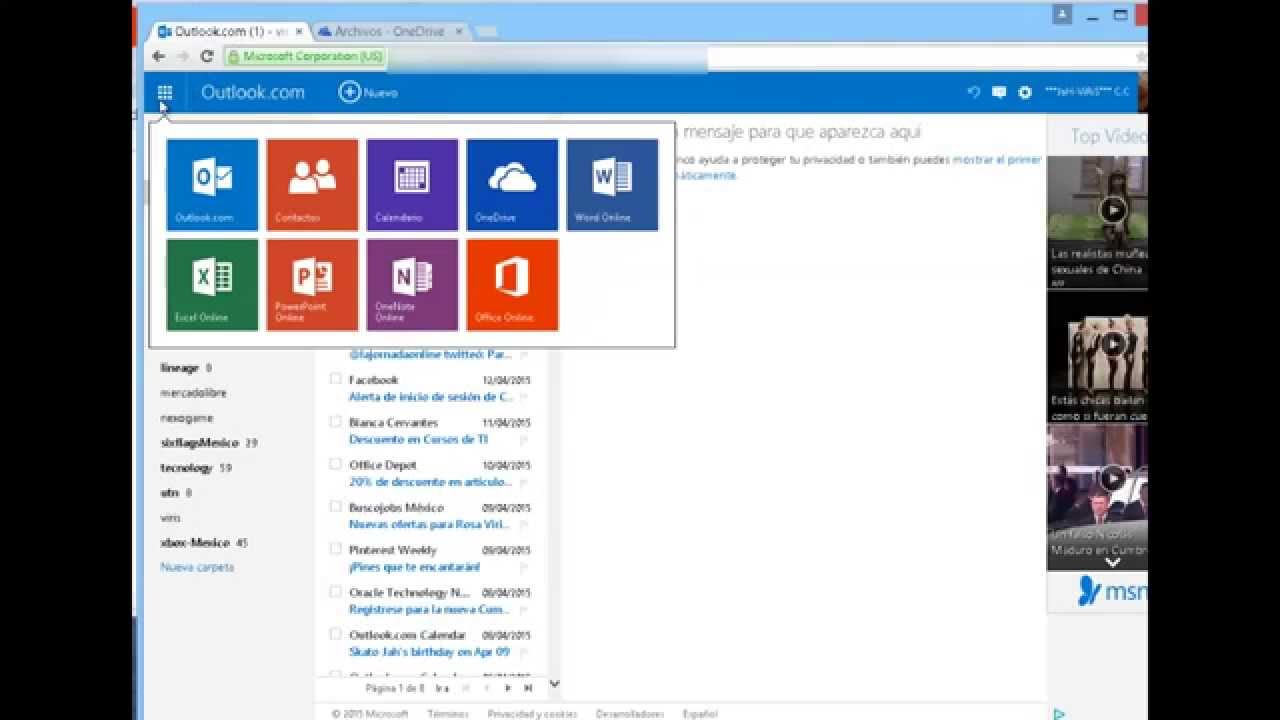The height and width of the screenshot is (720, 1280).
Task: Reload the page in Chrome
Action: pos(207,57)
